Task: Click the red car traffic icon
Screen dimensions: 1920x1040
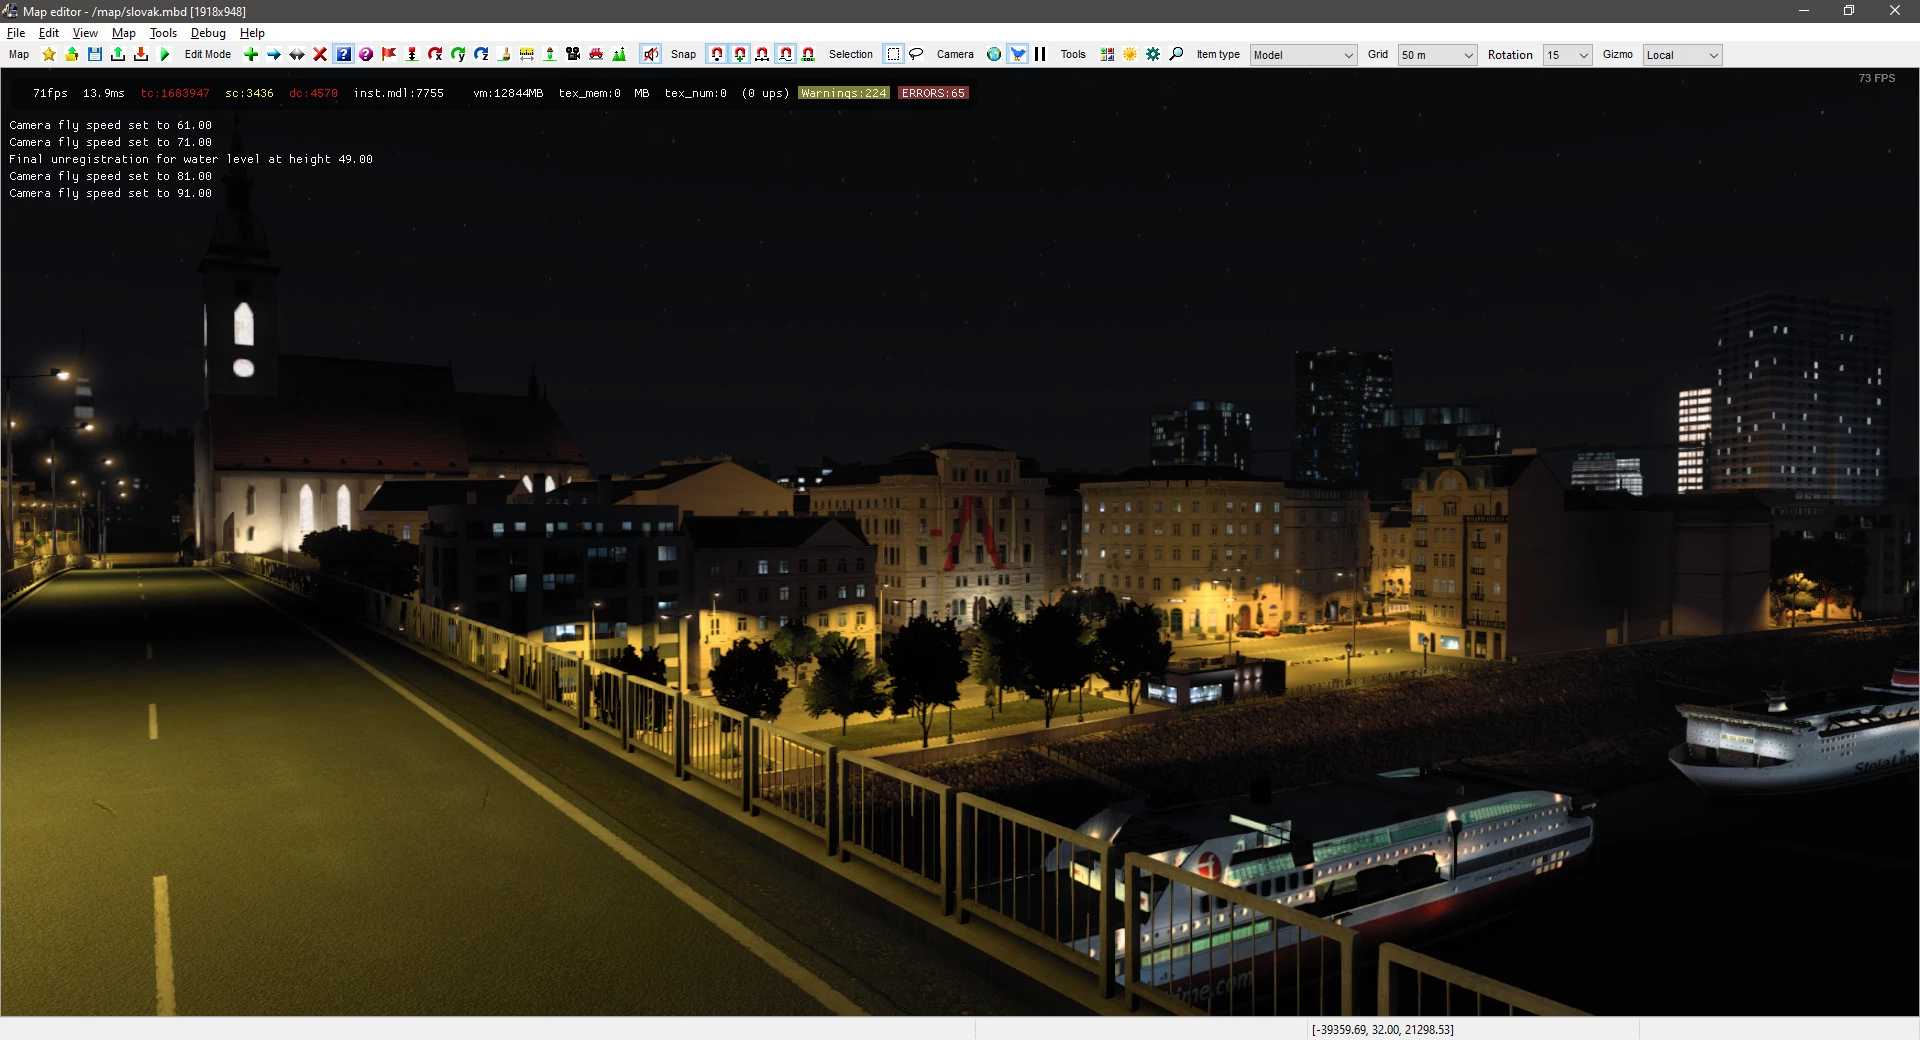Action: (x=596, y=55)
